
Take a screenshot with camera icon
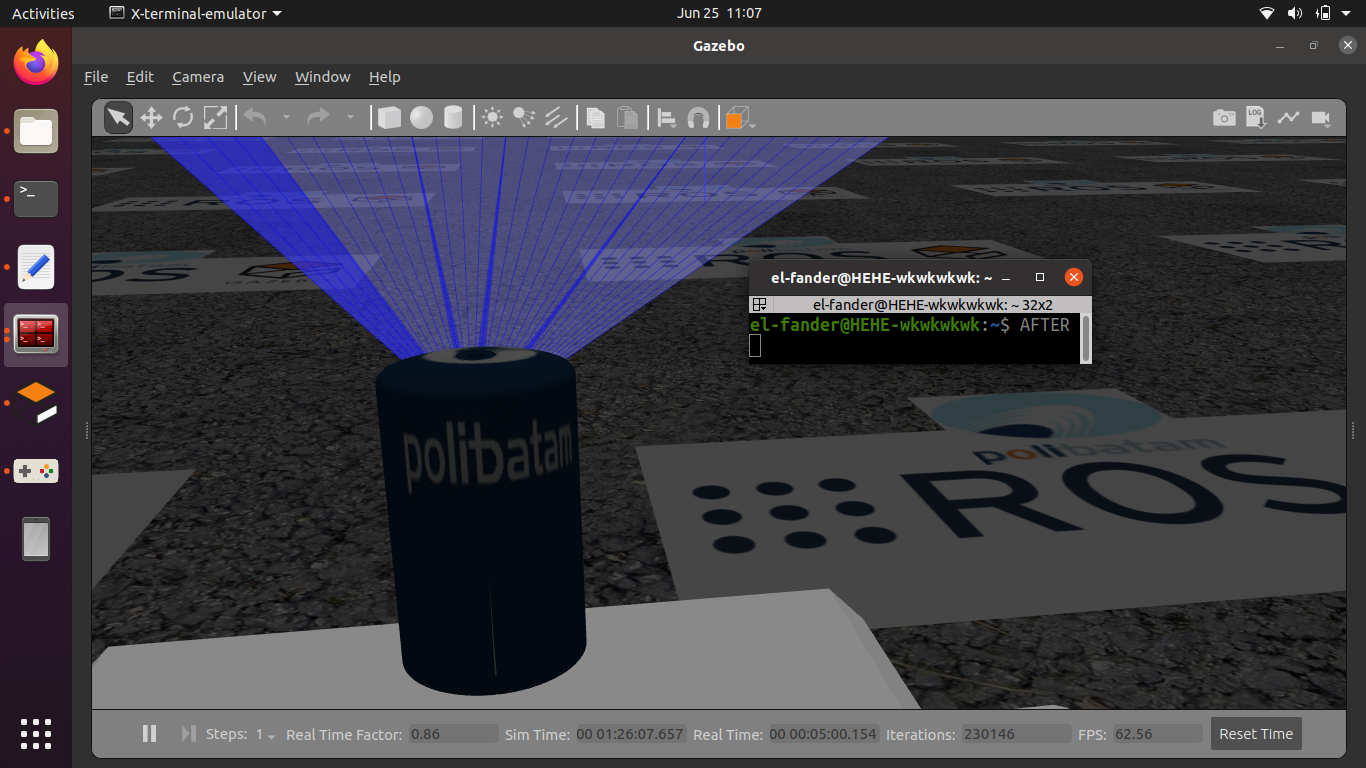(1224, 118)
